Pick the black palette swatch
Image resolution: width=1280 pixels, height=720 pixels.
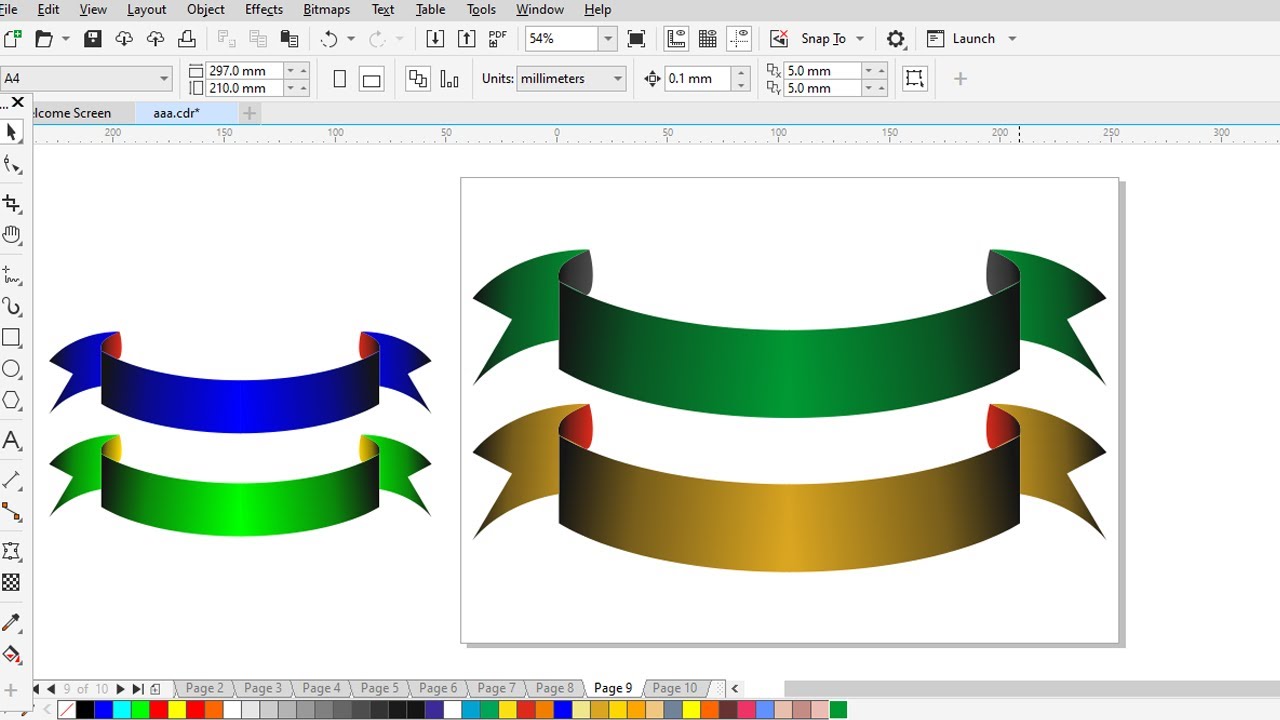84,710
